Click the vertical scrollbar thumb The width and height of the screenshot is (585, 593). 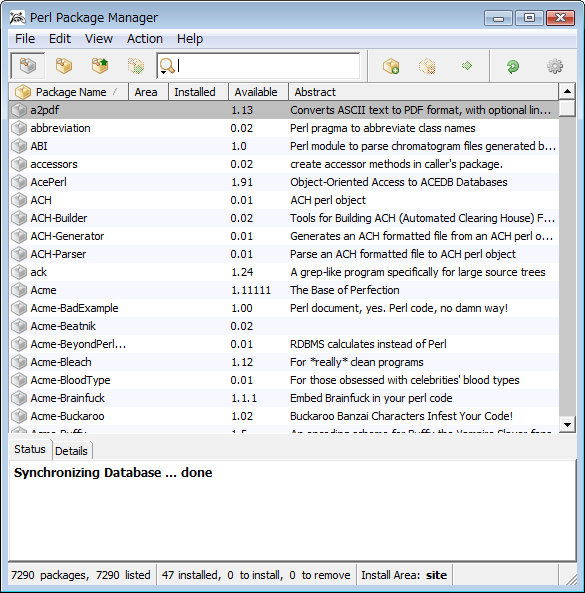tap(567, 108)
